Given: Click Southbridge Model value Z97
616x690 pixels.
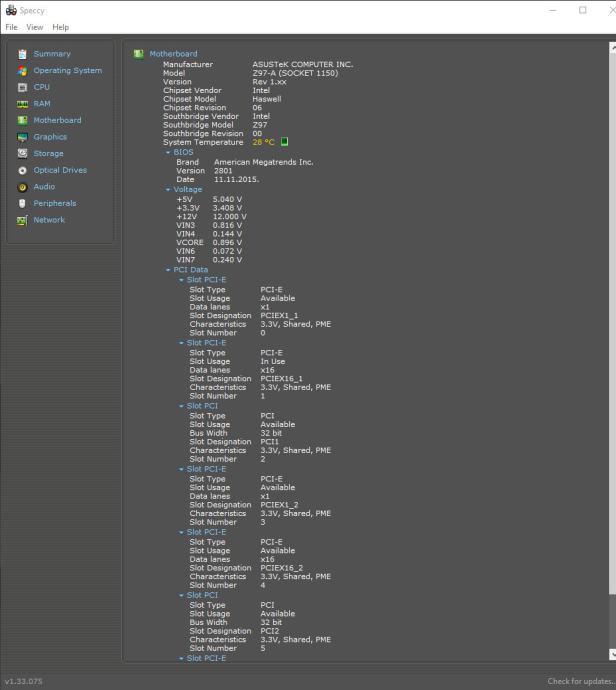Looking at the screenshot, I should point(260,125).
